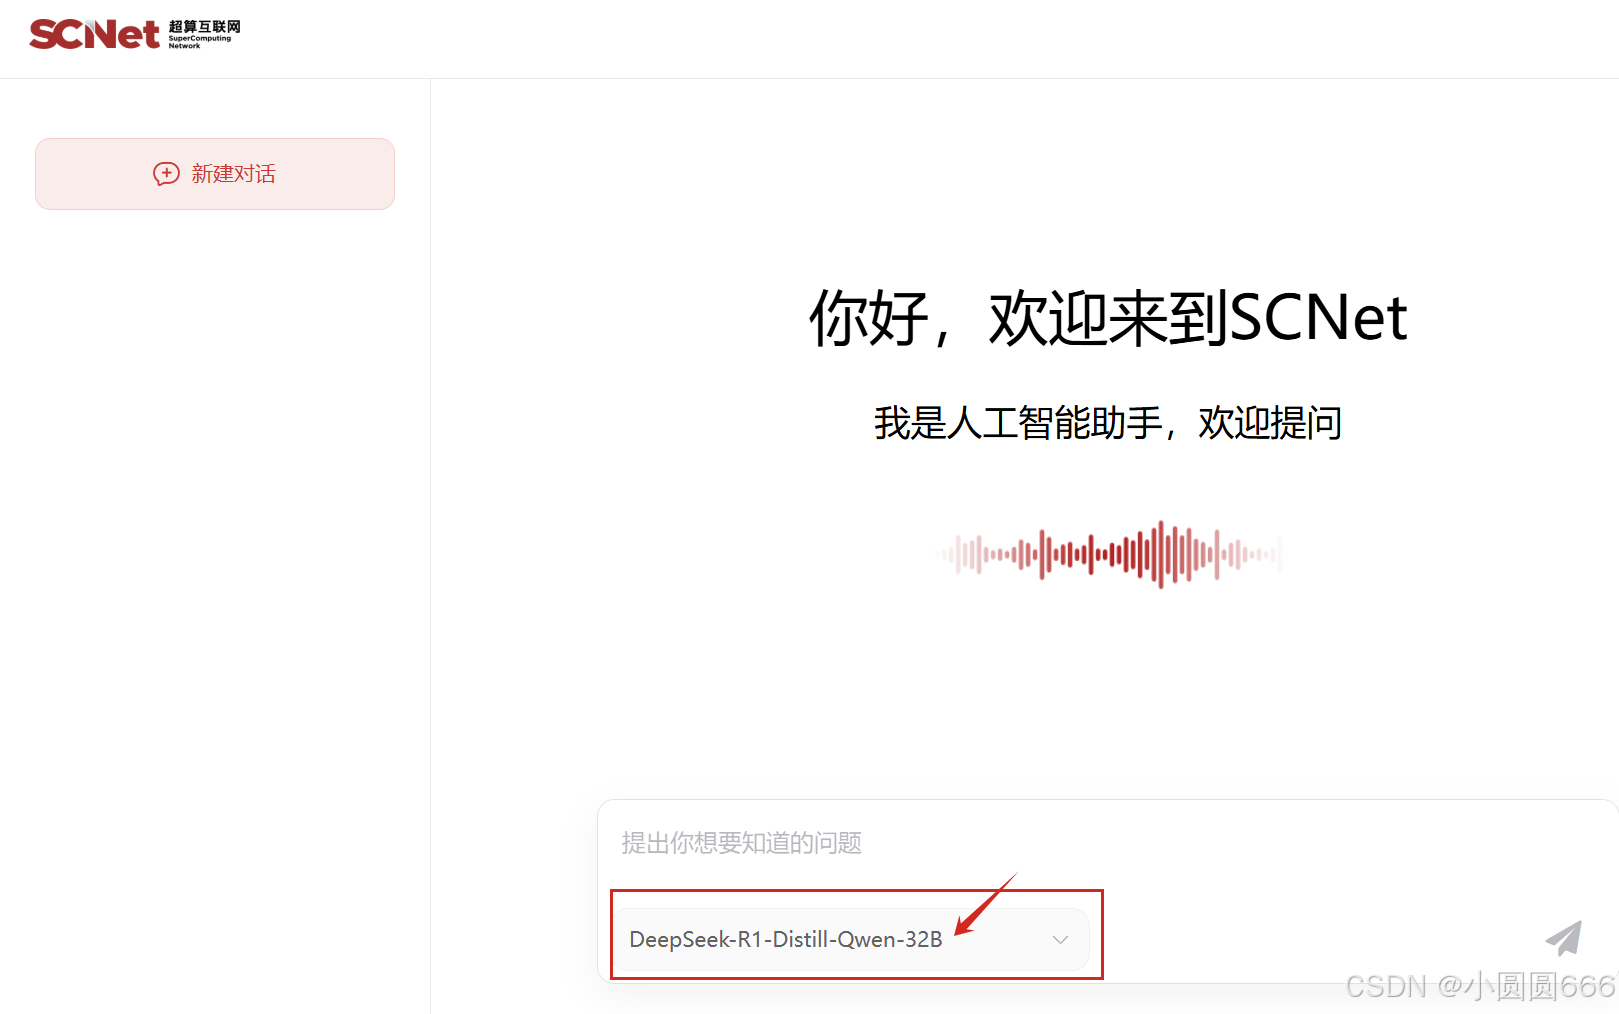The height and width of the screenshot is (1014, 1619).
Task: Click the plus chat bubble icon
Action: pos(166,174)
